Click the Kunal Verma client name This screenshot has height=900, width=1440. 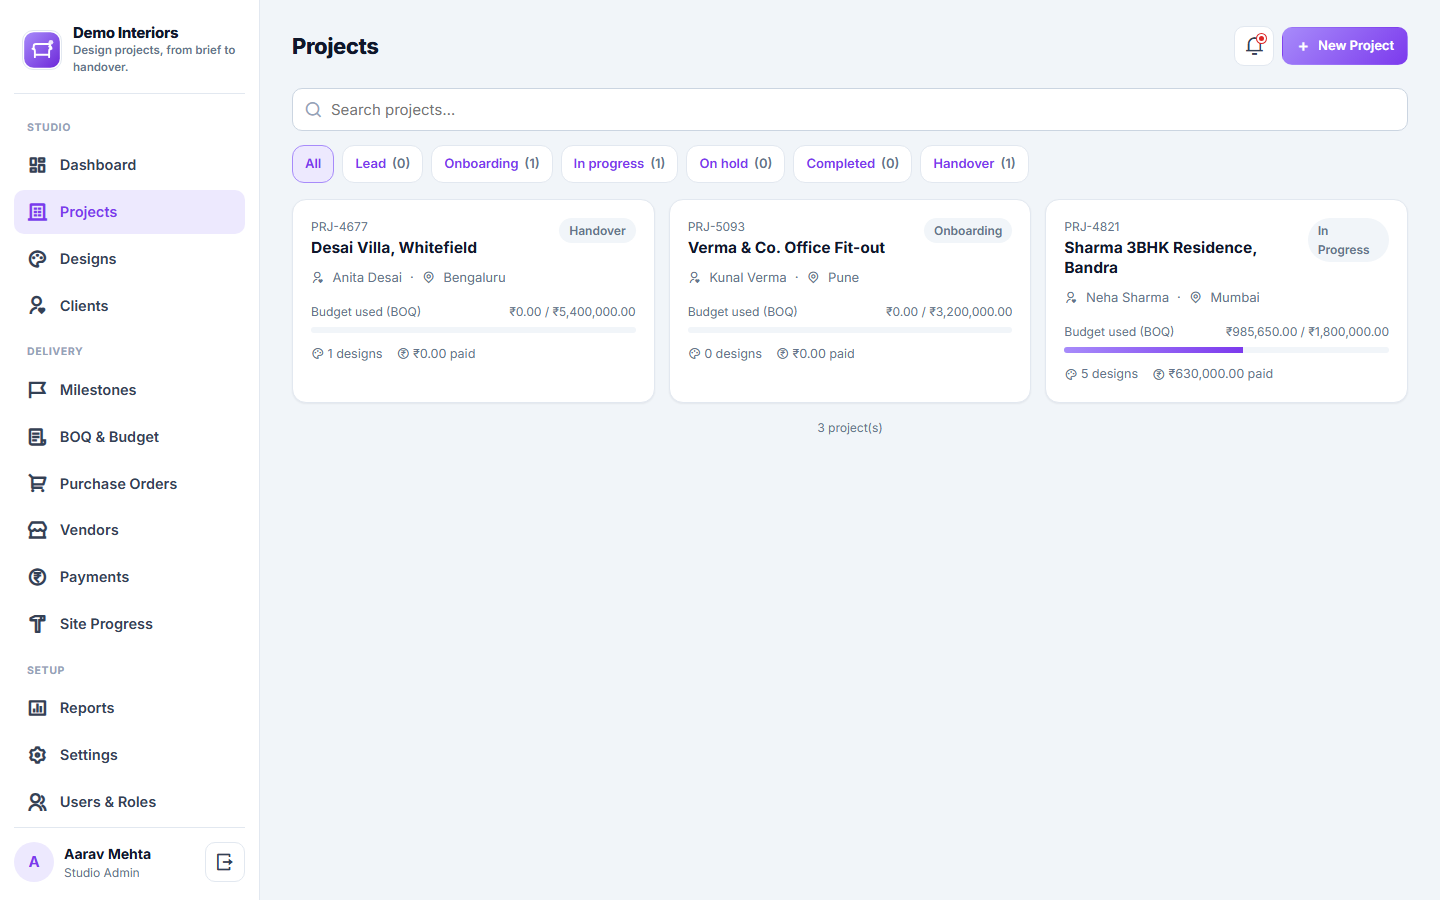(748, 278)
